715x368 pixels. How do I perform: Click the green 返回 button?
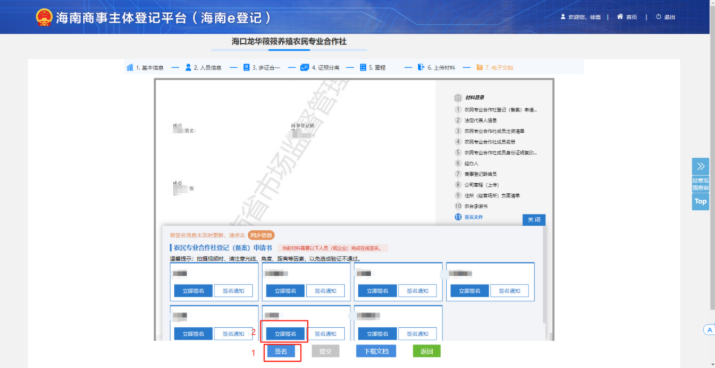[427, 351]
